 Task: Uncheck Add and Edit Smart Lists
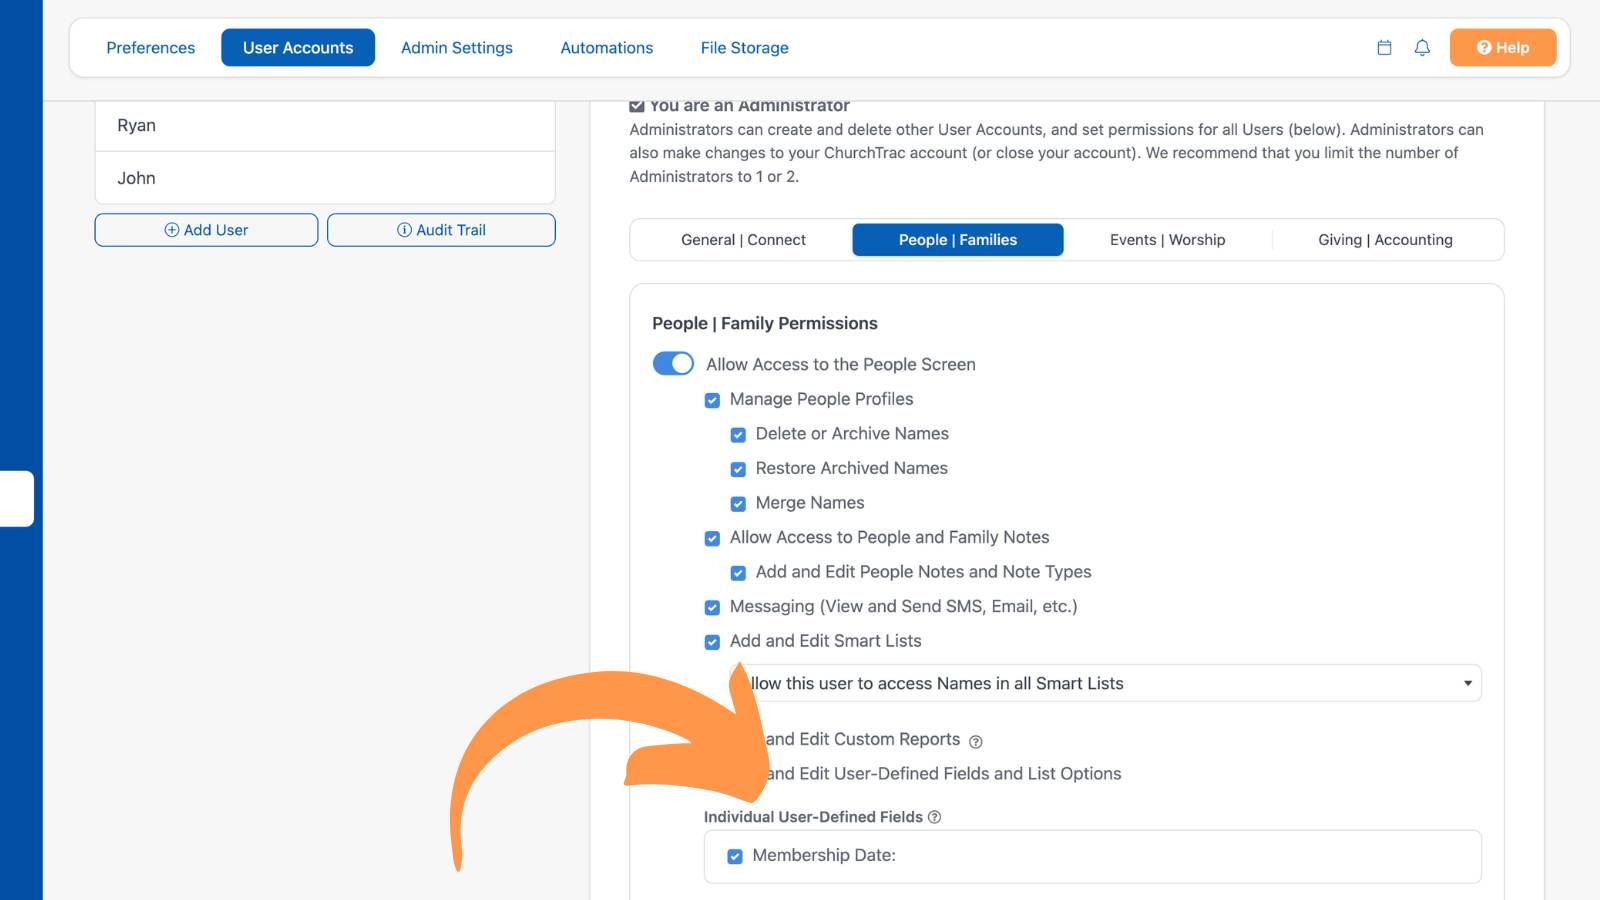(x=712, y=642)
